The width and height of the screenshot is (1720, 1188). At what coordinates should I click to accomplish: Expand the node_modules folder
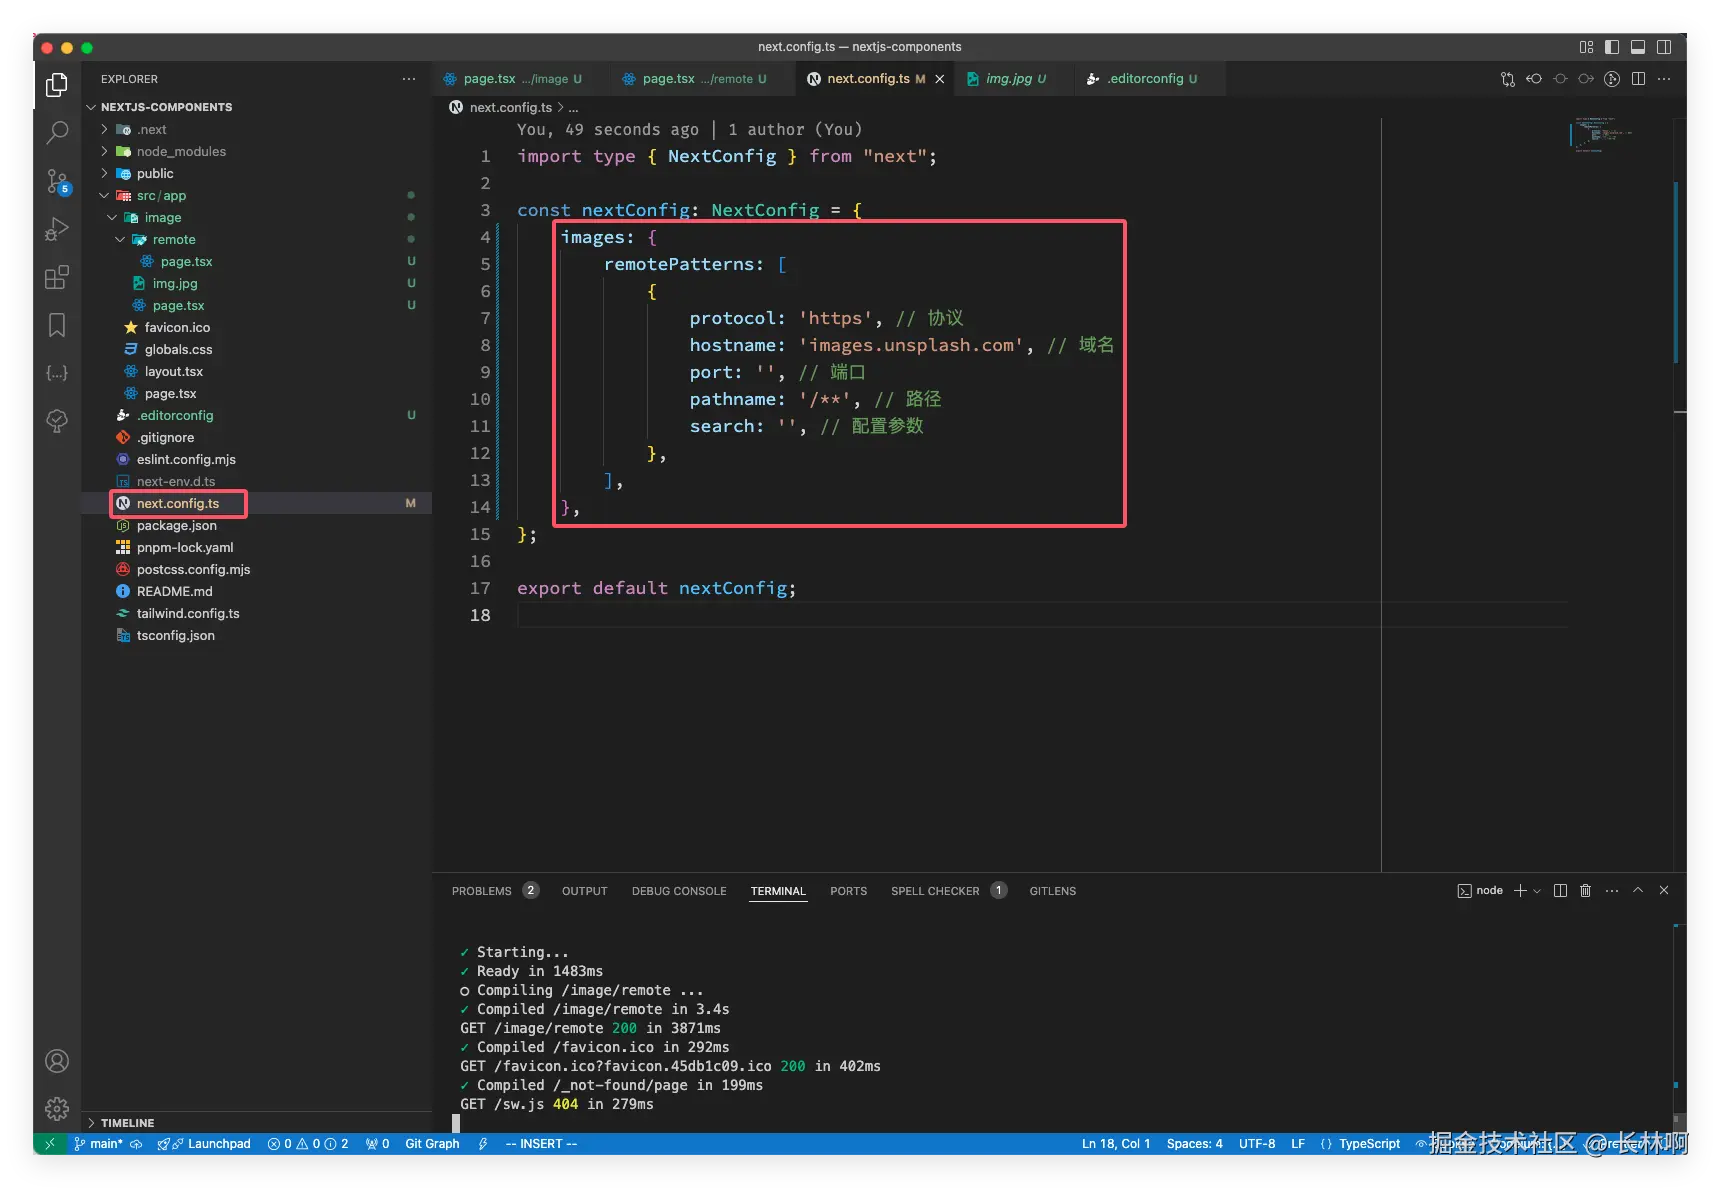(181, 151)
